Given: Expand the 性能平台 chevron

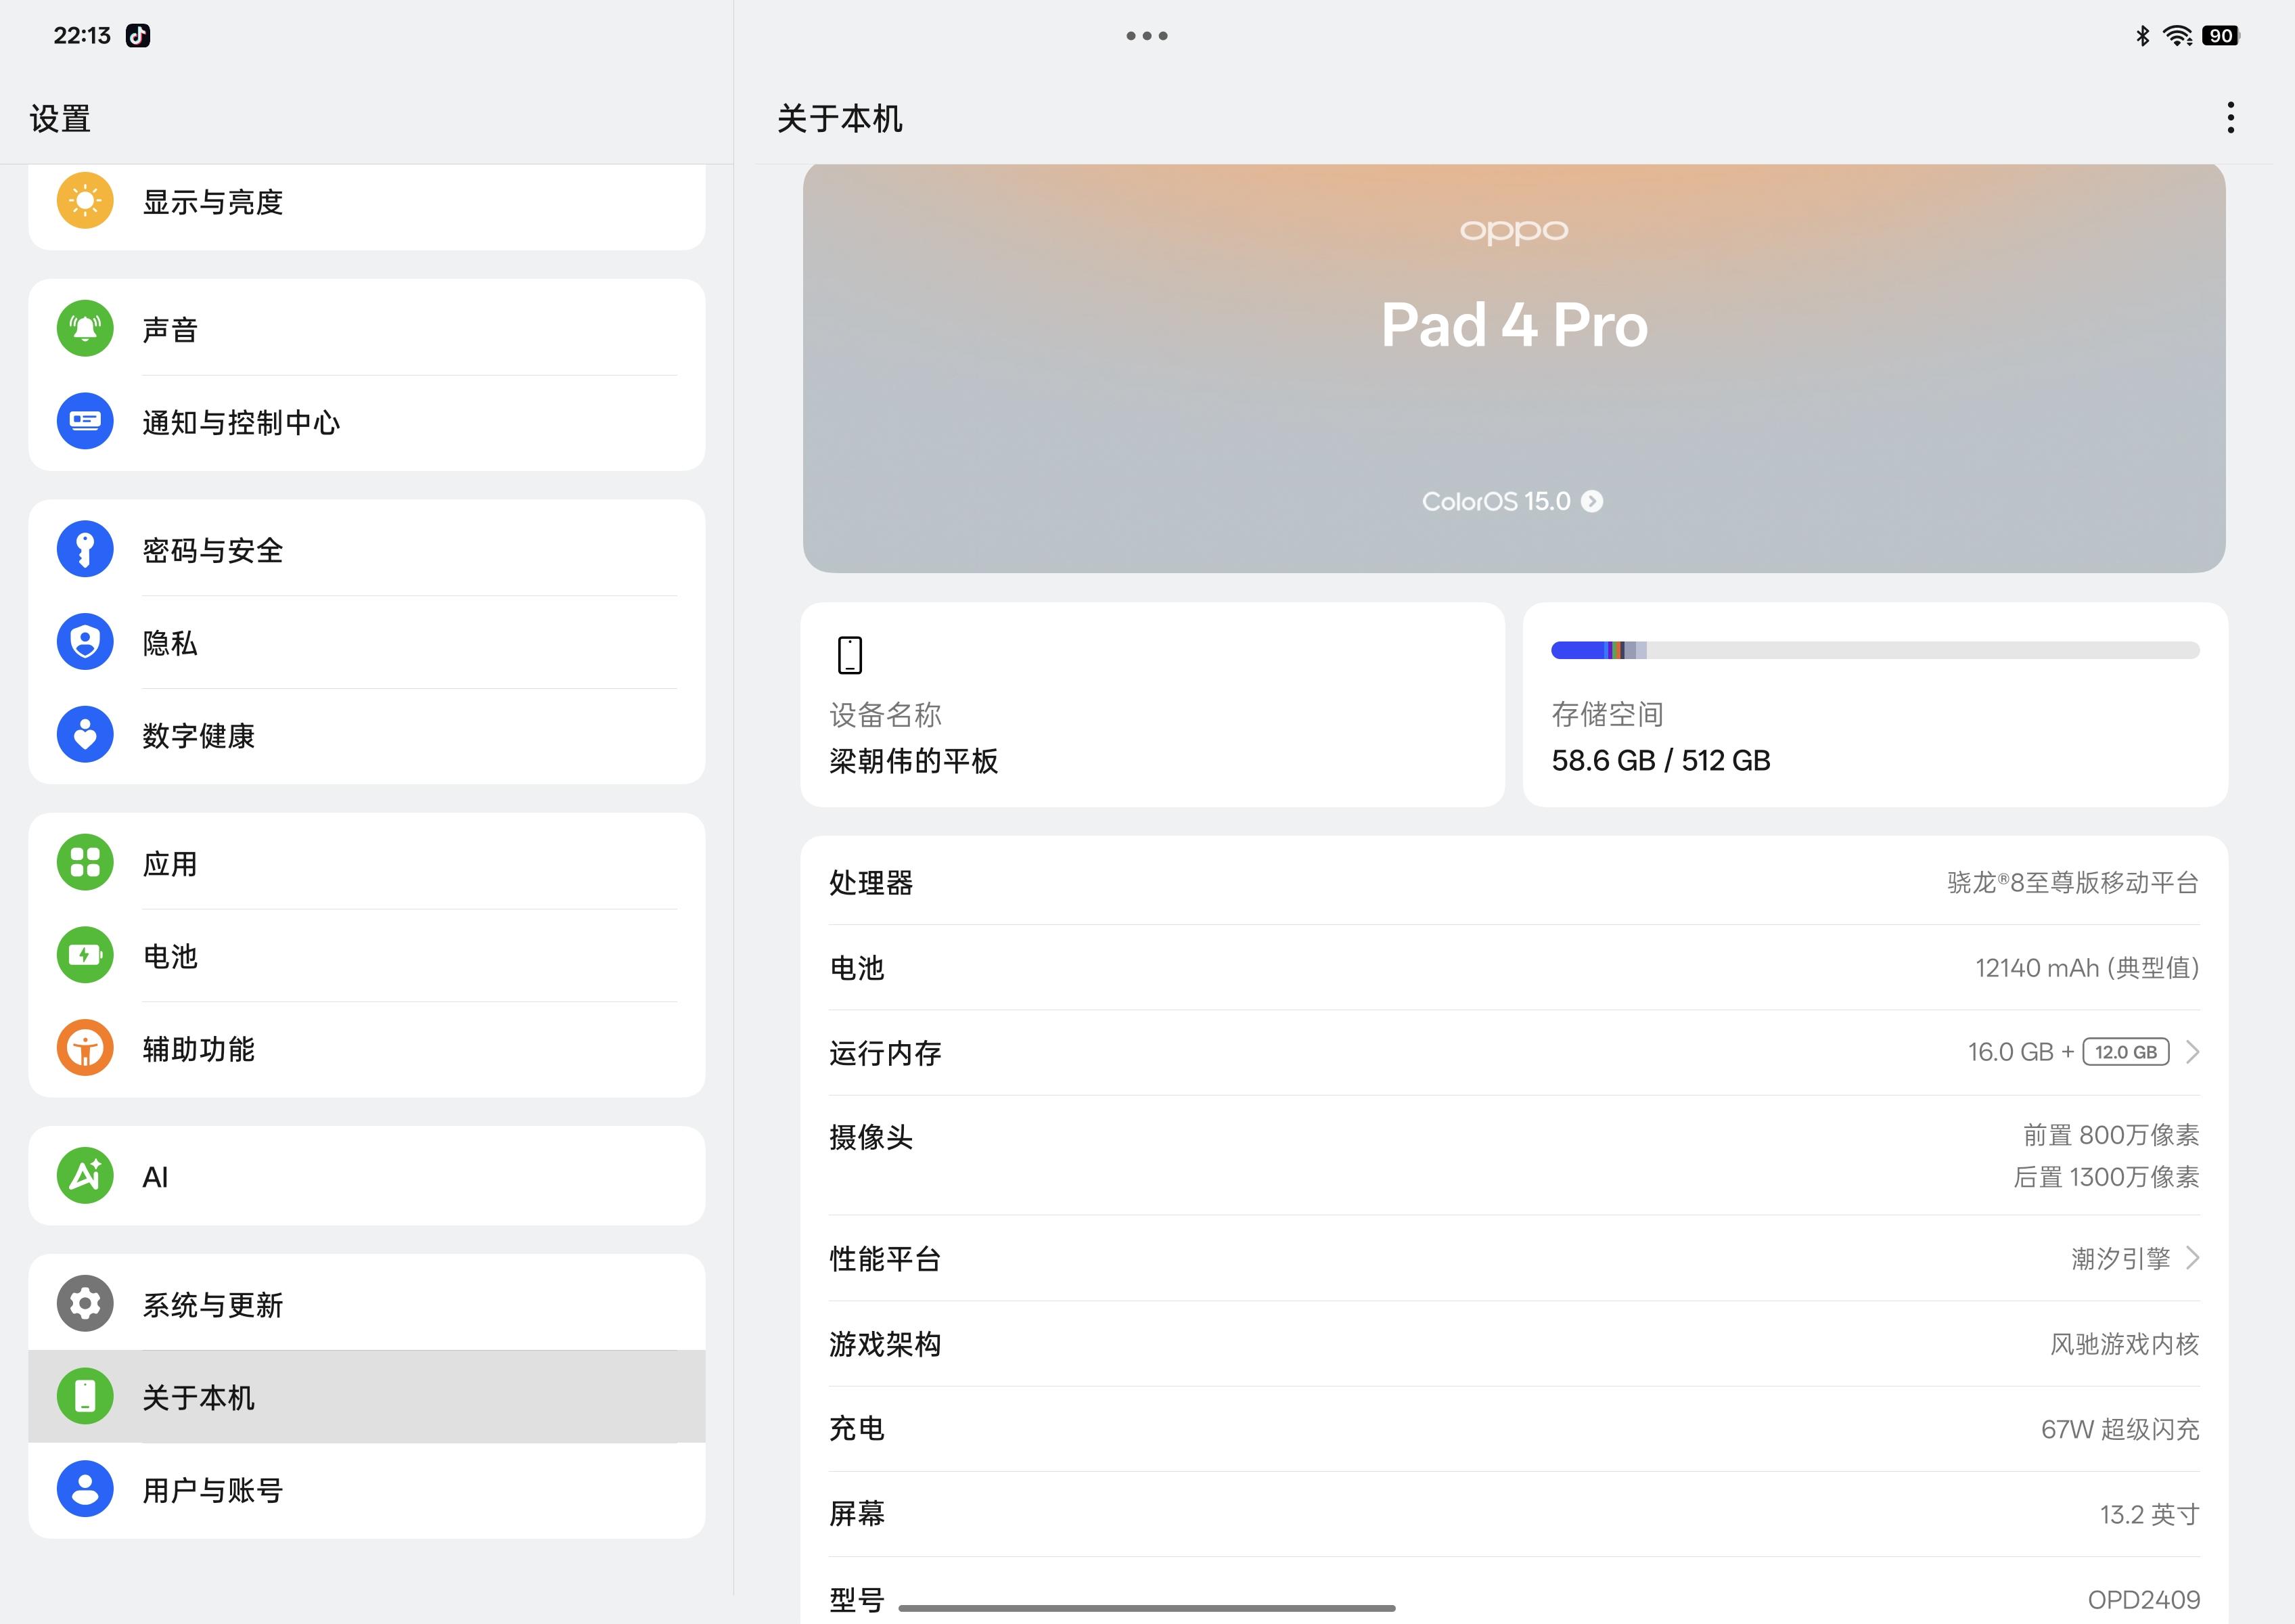Looking at the screenshot, I should pyautogui.click(x=2192, y=1258).
